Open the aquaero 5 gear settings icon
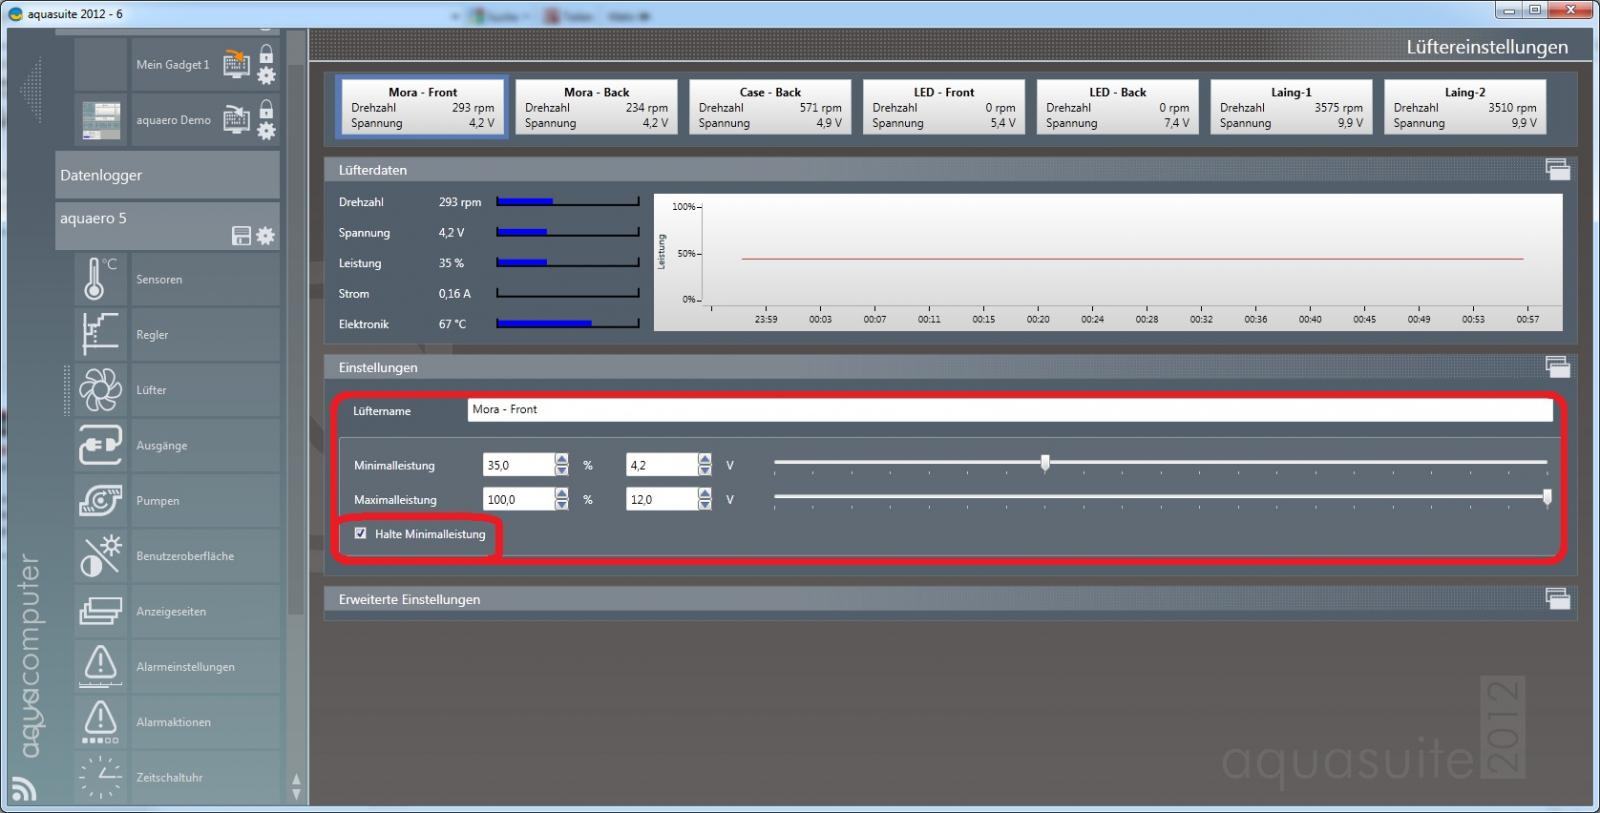Screen dimensions: 1600x813 265,236
